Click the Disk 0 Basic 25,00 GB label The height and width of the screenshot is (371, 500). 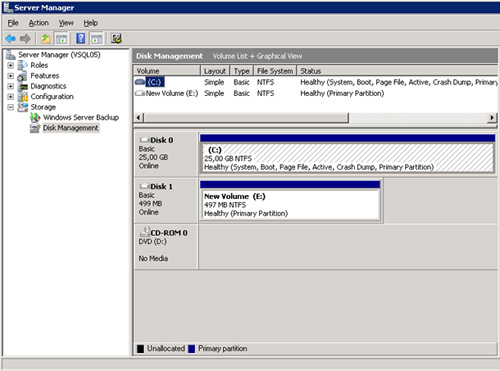(166, 153)
